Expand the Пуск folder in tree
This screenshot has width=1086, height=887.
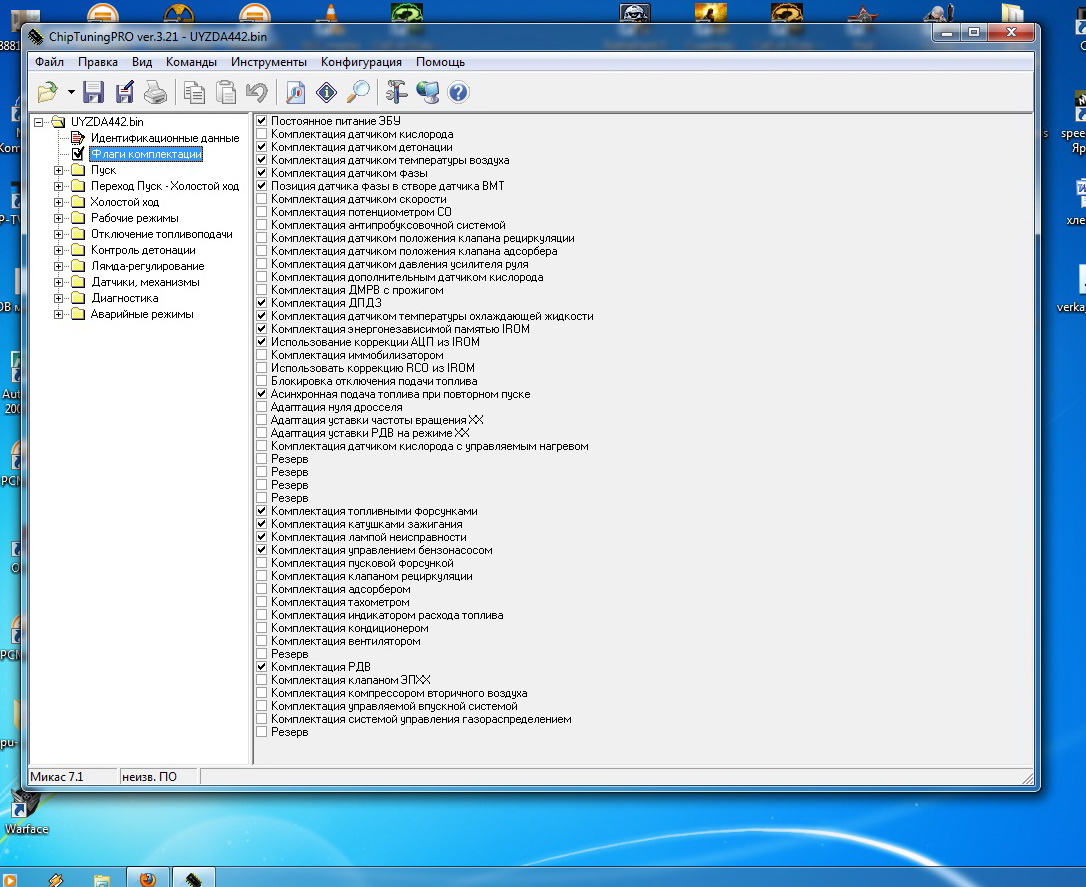click(59, 170)
